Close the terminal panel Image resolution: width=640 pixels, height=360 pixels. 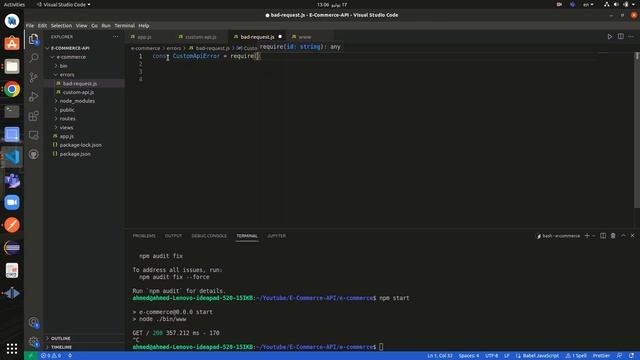(633, 236)
